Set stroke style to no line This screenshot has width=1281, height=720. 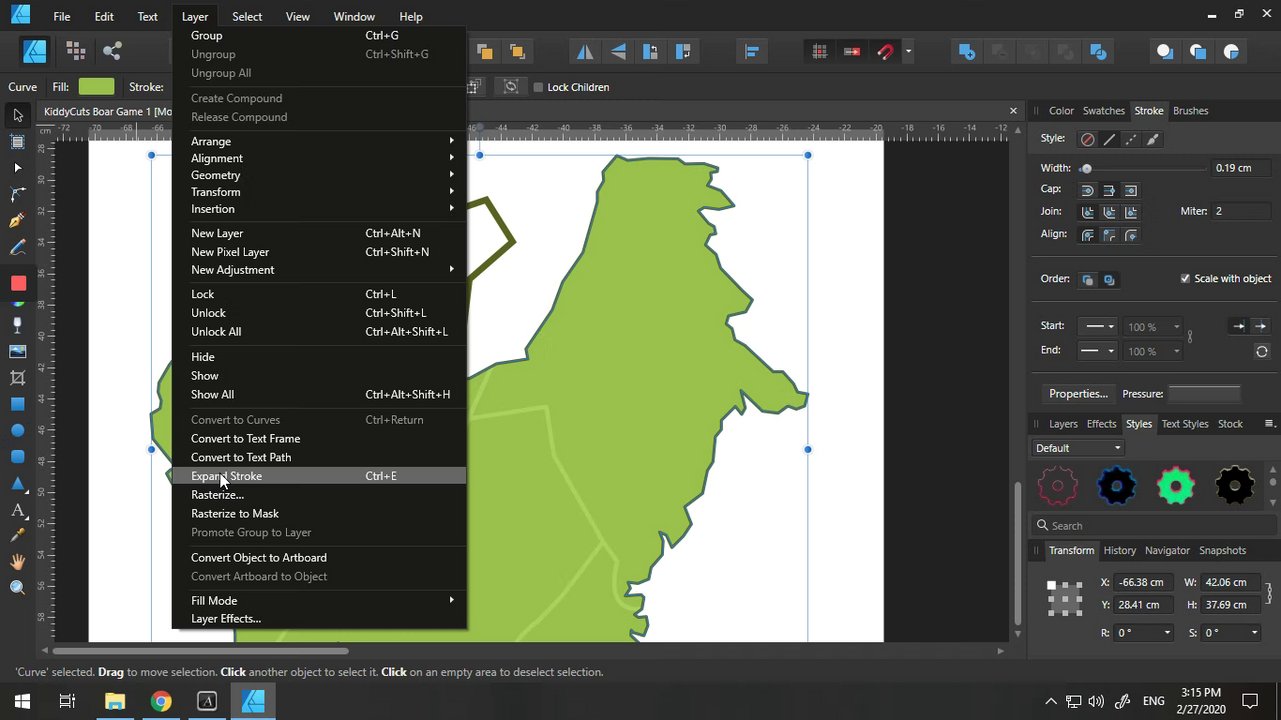(1087, 139)
